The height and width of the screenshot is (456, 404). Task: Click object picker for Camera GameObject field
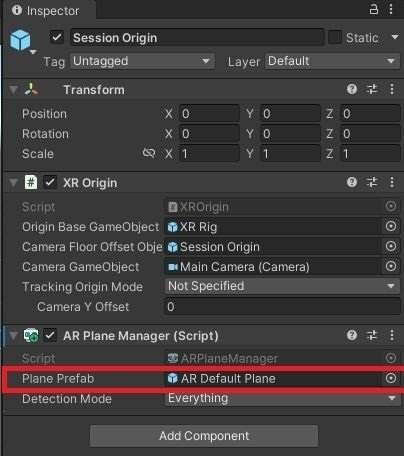coord(391,266)
